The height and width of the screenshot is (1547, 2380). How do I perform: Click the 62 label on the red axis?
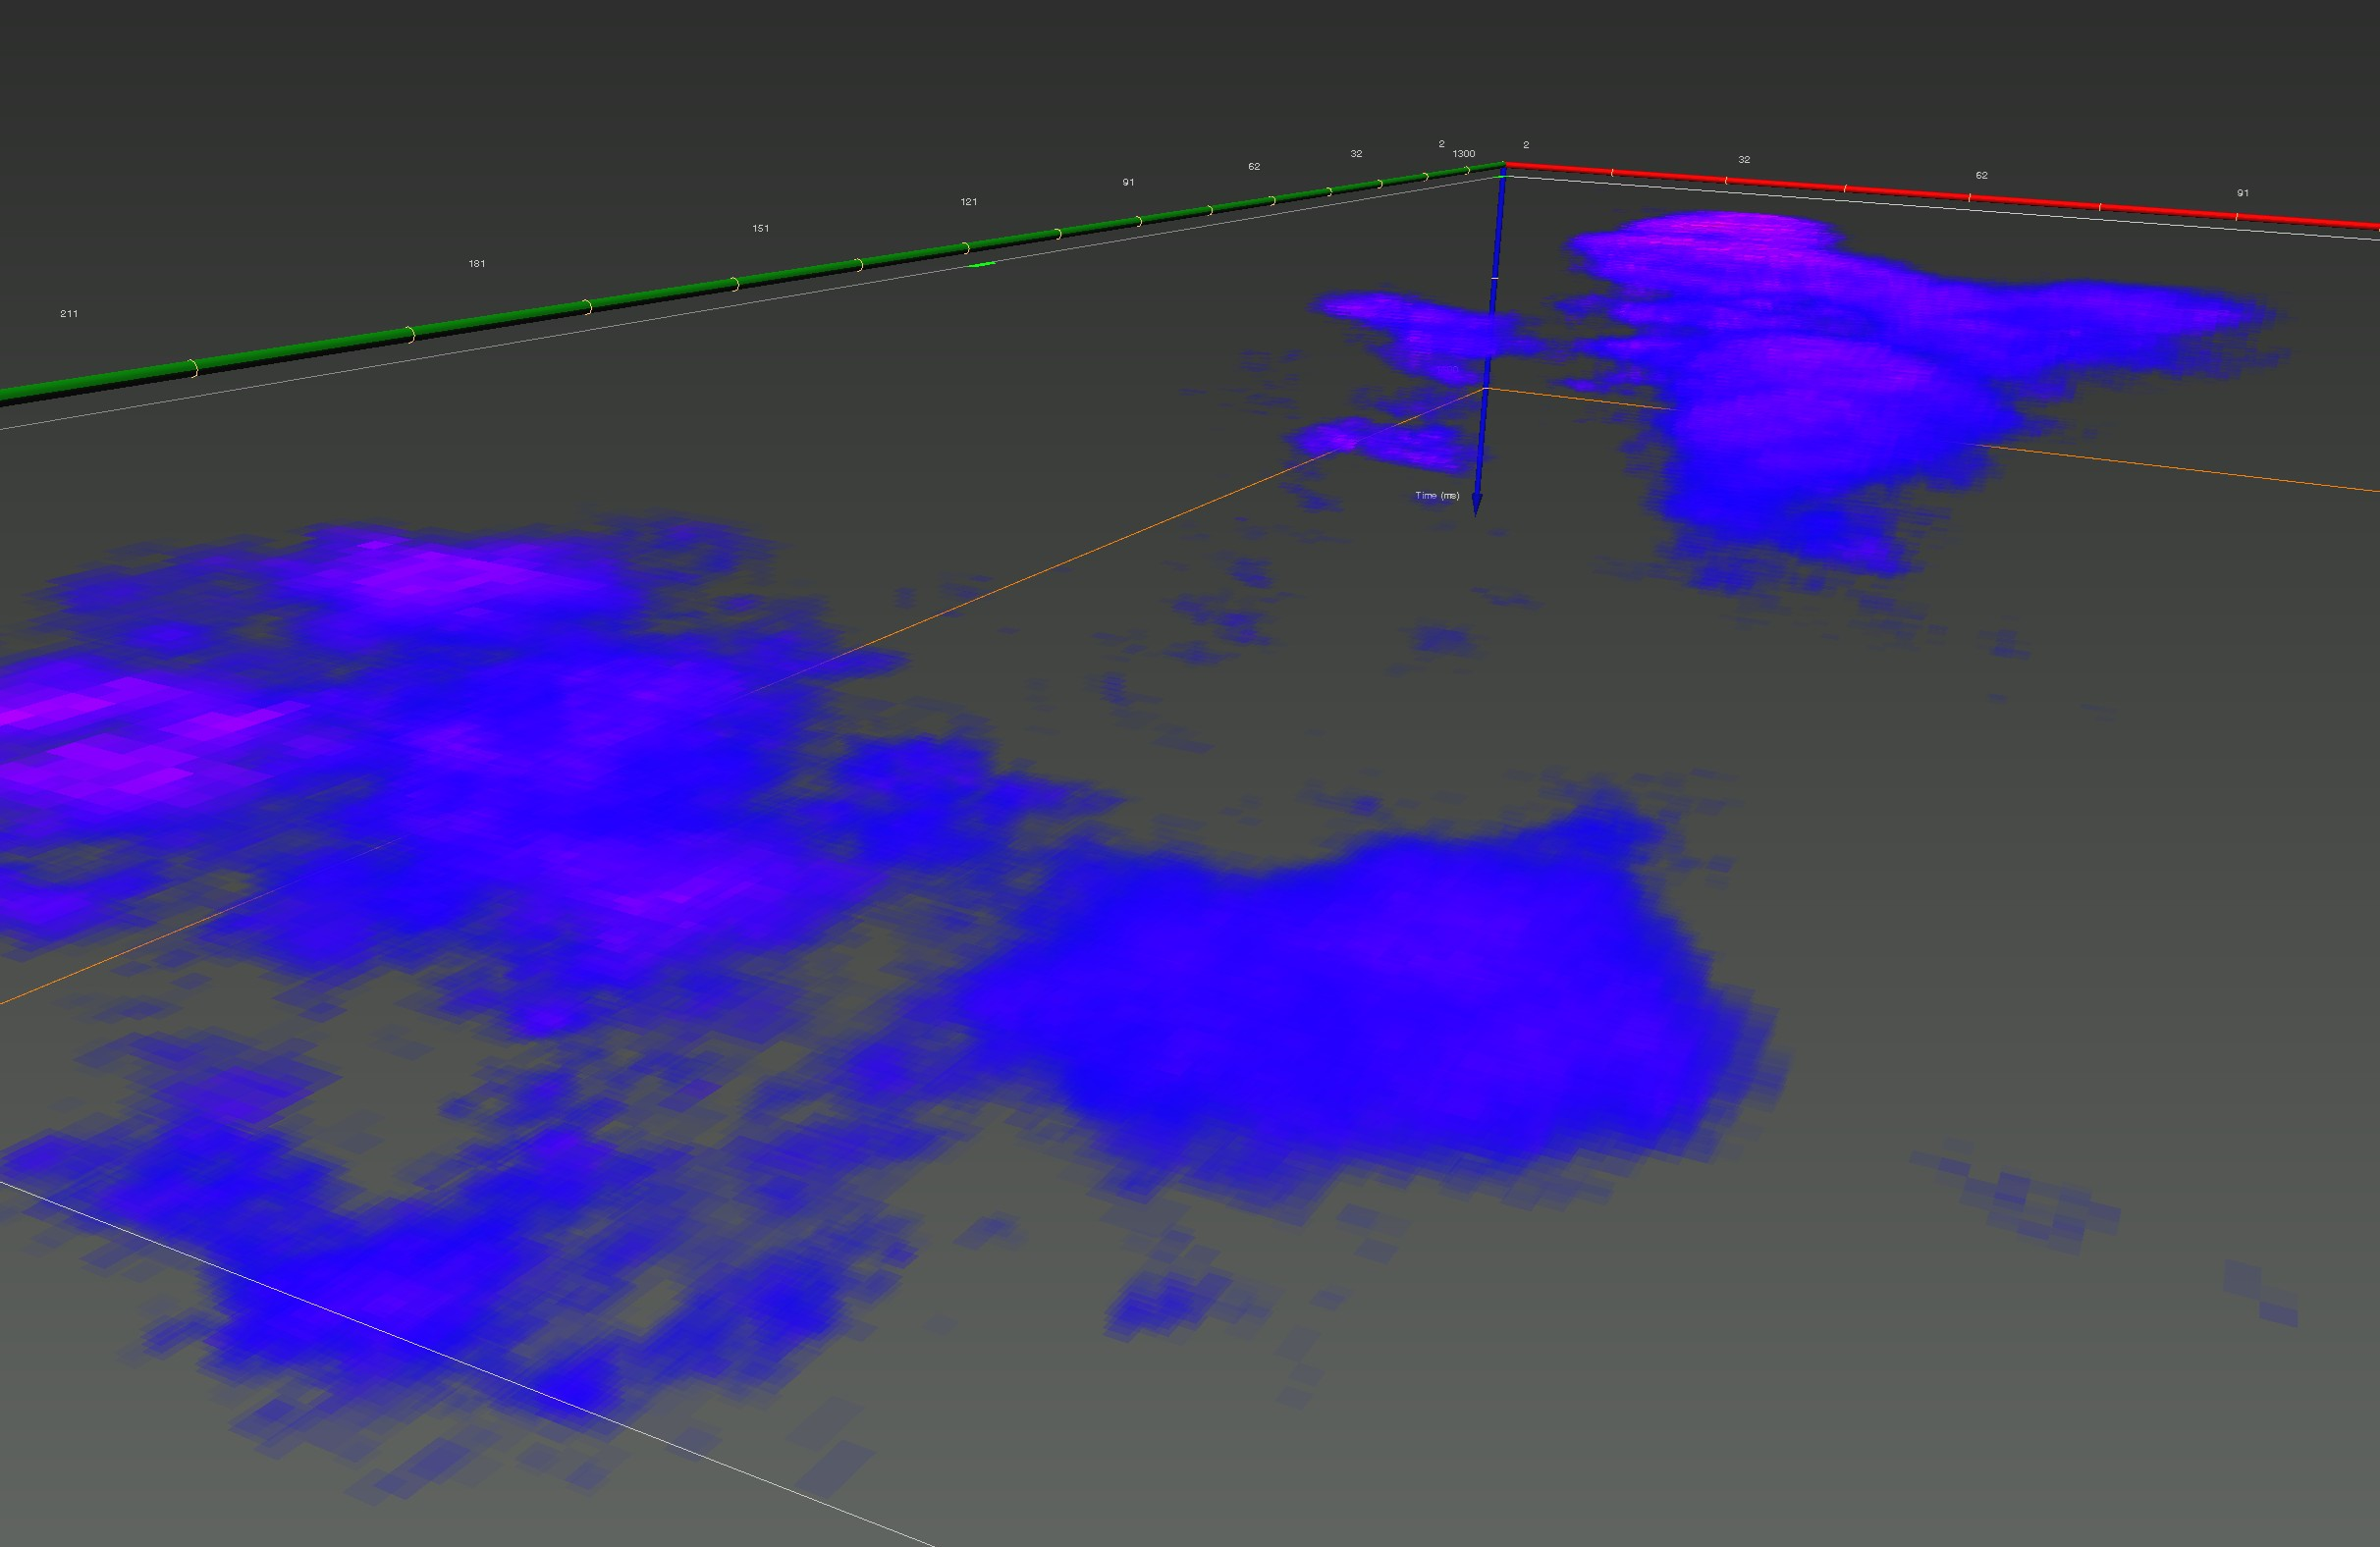[x=1981, y=176]
